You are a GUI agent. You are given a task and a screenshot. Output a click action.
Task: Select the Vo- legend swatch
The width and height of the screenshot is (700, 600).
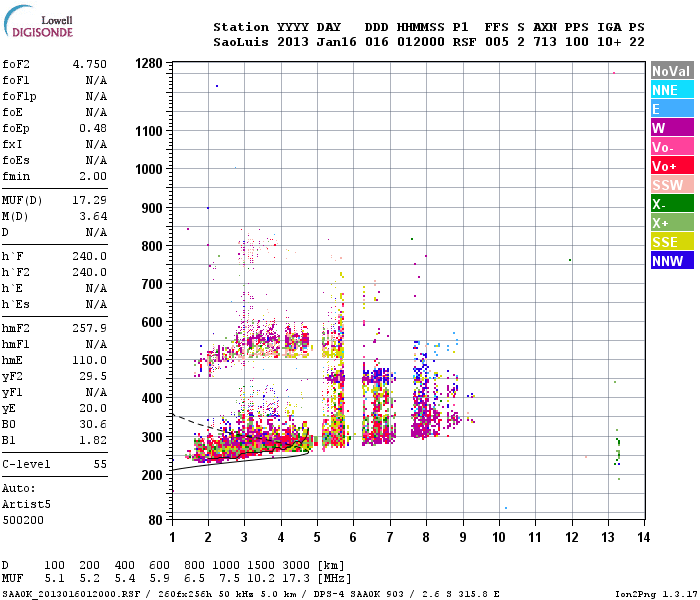pos(672,147)
